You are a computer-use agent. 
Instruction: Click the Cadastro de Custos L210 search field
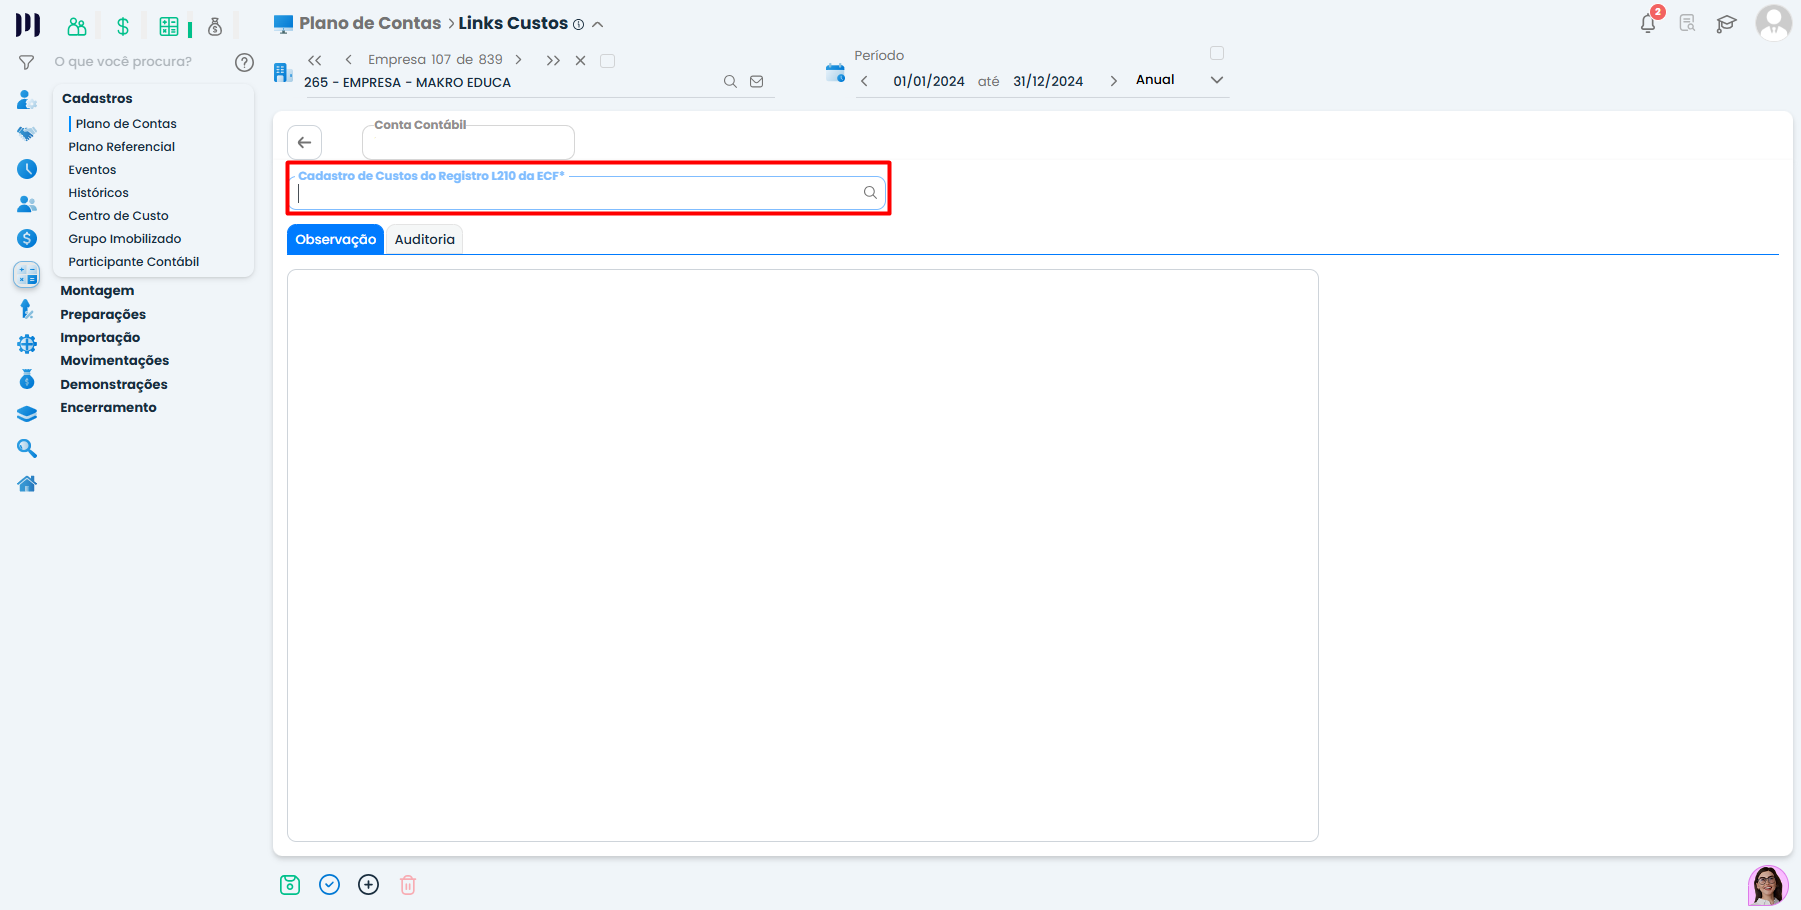coord(587,192)
